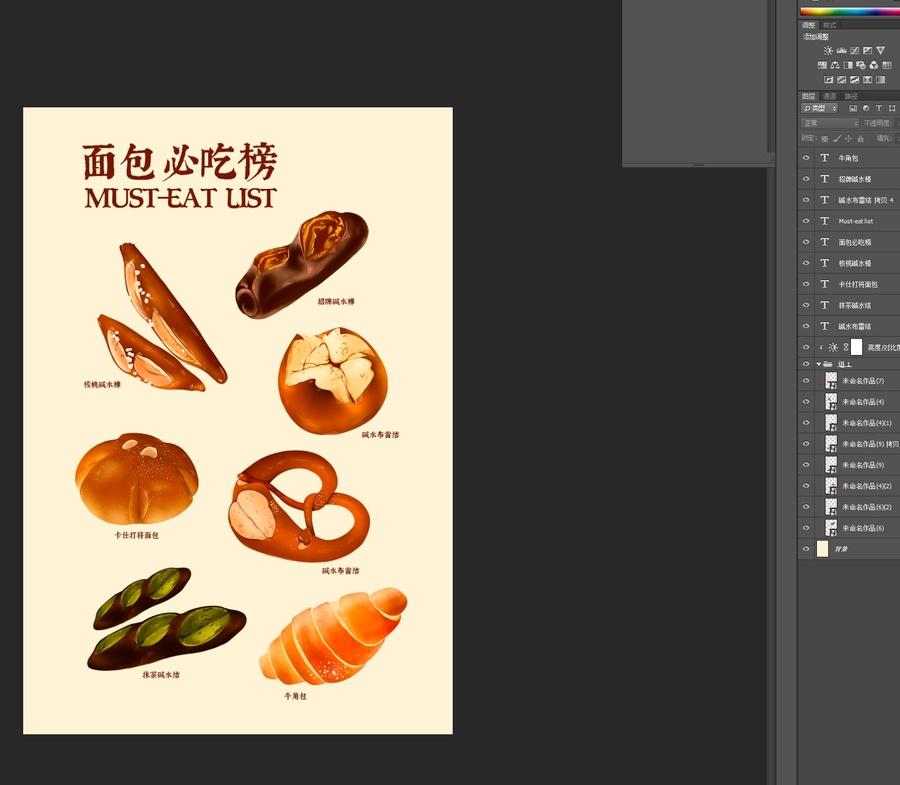900x785 pixels.
Task: Add a Threshold adjustment layer
Action: coord(854,80)
